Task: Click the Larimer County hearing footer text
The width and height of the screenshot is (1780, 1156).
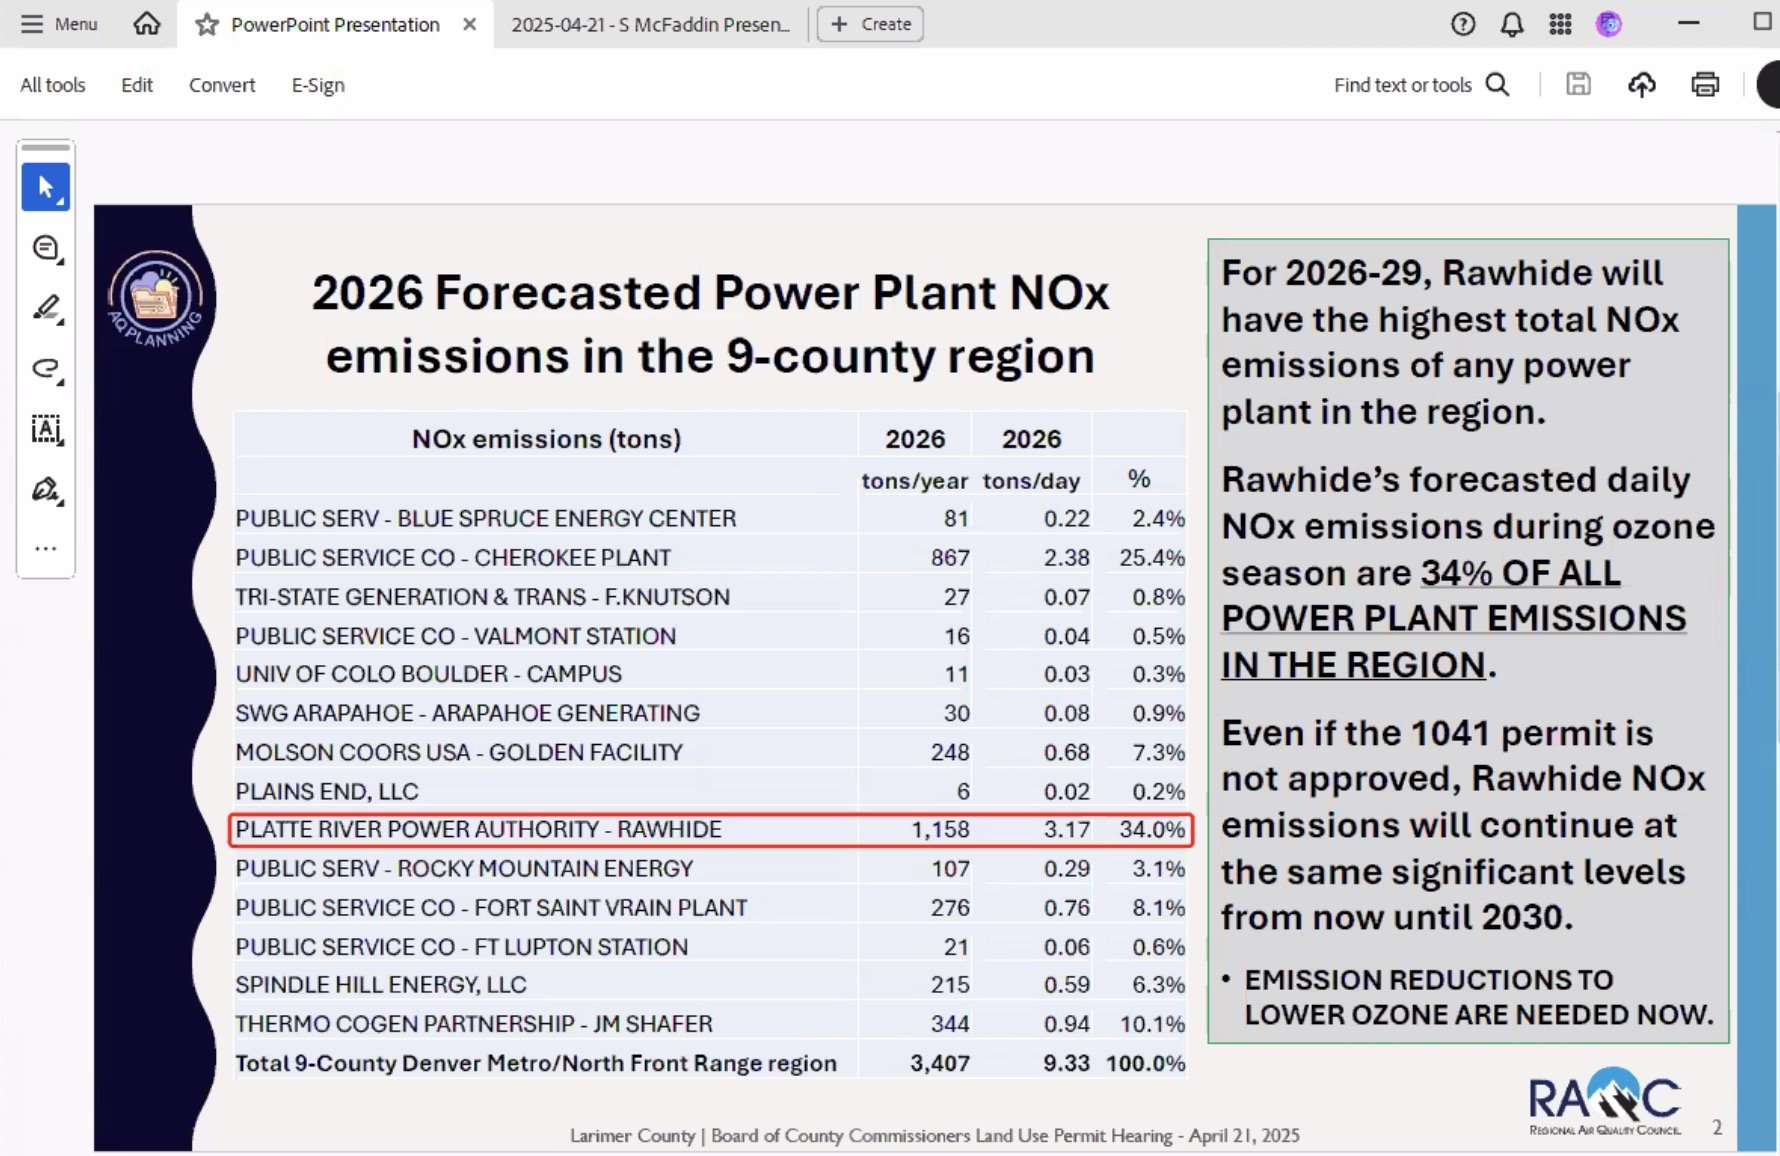Action: [935, 1135]
